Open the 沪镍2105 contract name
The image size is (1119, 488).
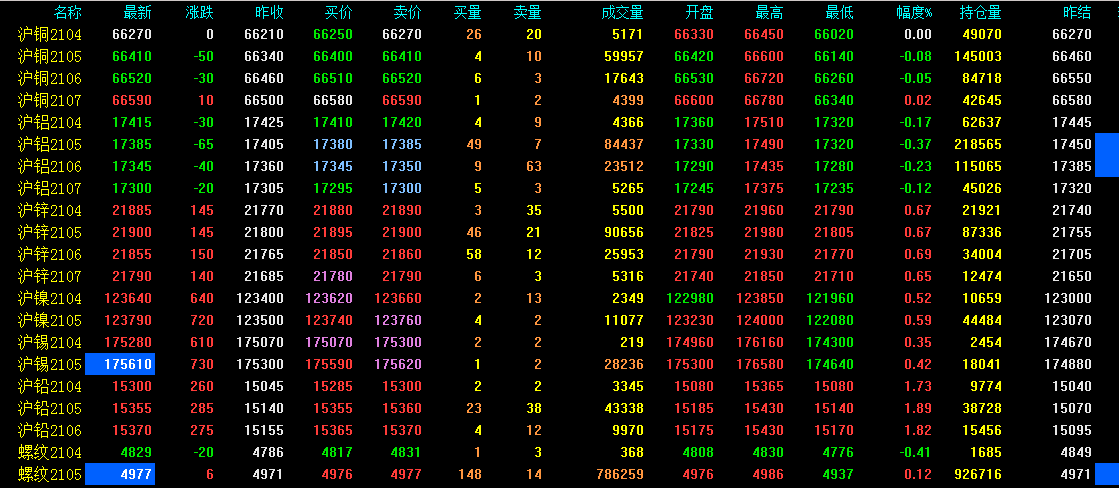pyautogui.click(x=49, y=321)
